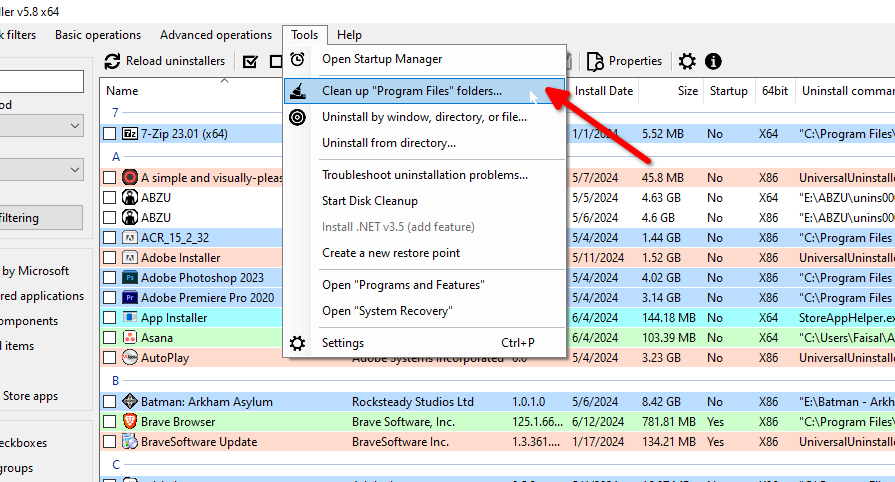The height and width of the screenshot is (482, 895).
Task: Click the Reload uninstallers label
Action: point(175,61)
